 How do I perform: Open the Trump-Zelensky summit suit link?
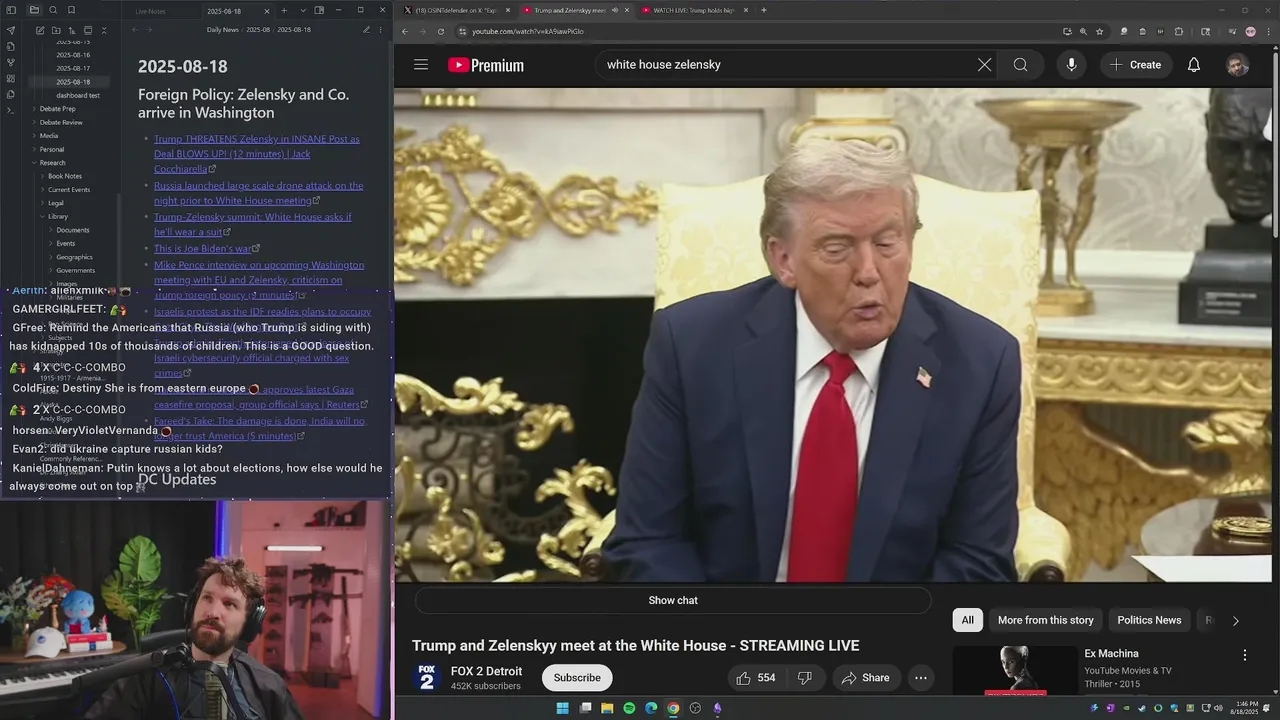coord(252,224)
